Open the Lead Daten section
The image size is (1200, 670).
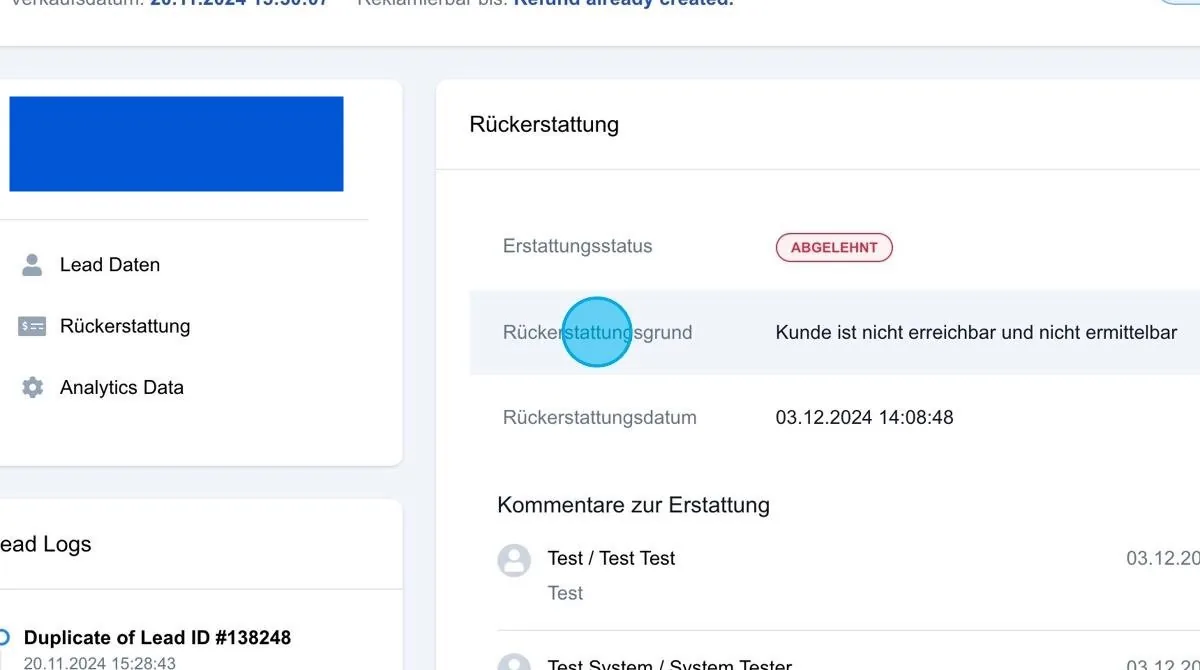click(x=110, y=265)
